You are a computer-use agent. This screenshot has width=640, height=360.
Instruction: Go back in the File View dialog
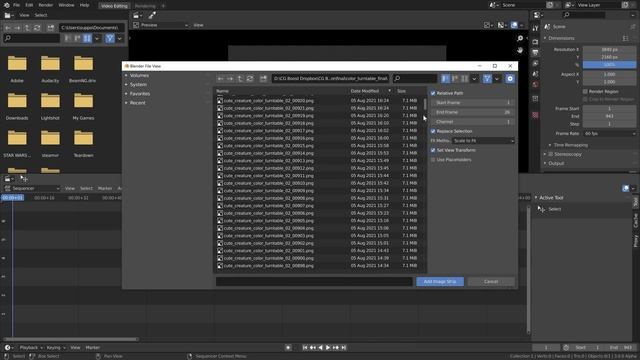(x=220, y=78)
